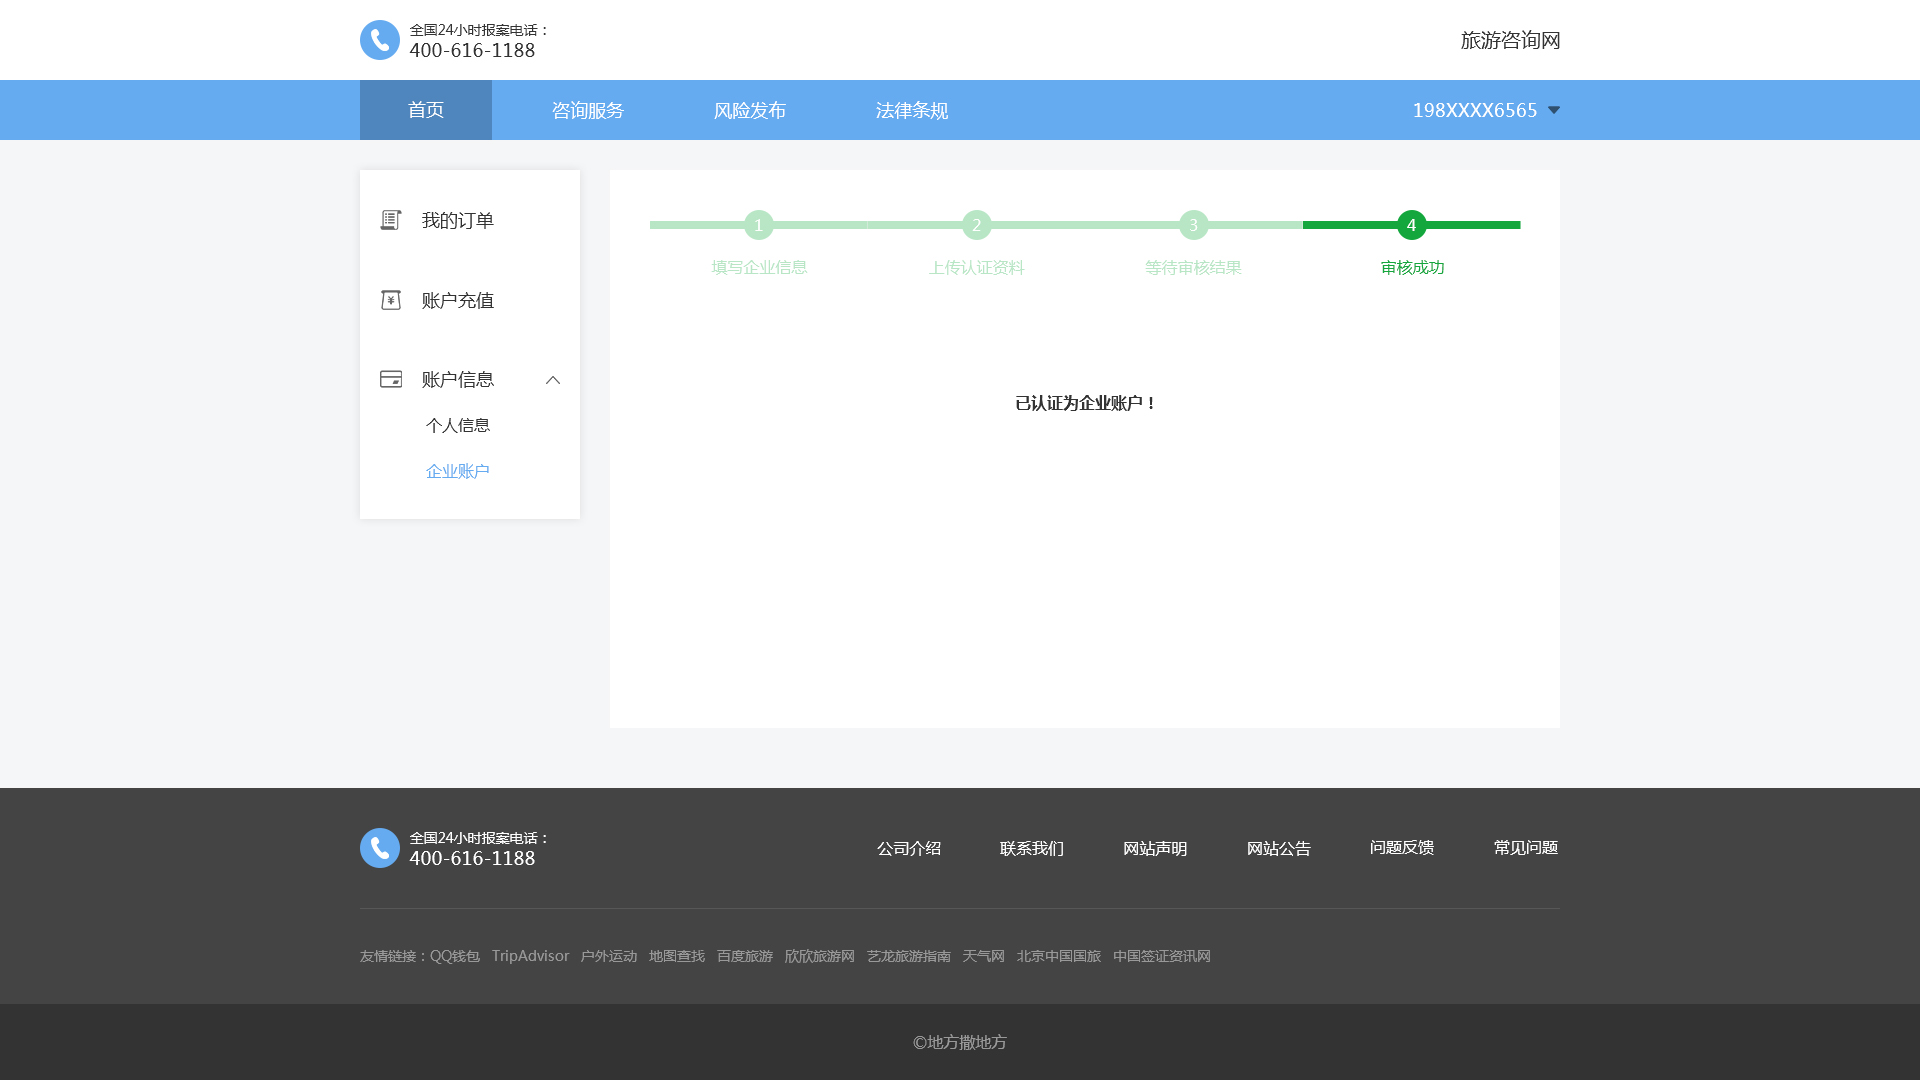Click step 3 circle 等待审核结果
This screenshot has width=1920, height=1080.
click(1193, 225)
